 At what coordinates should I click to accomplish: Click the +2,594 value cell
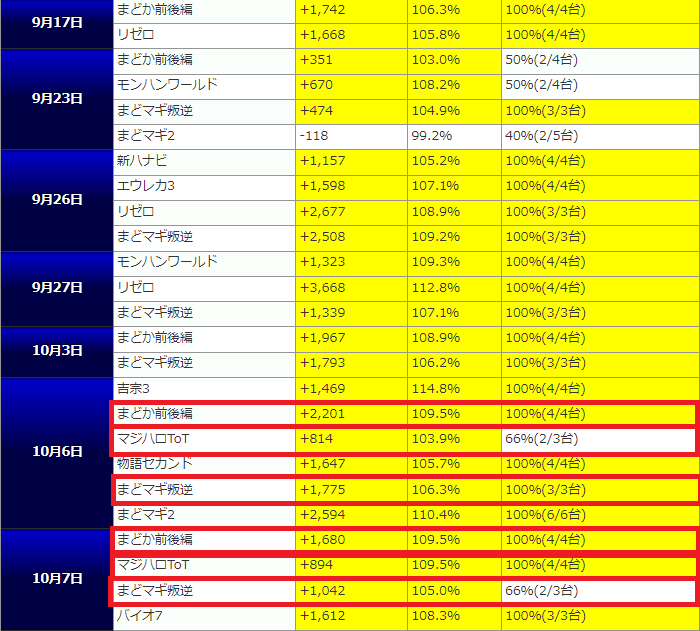tap(351, 515)
